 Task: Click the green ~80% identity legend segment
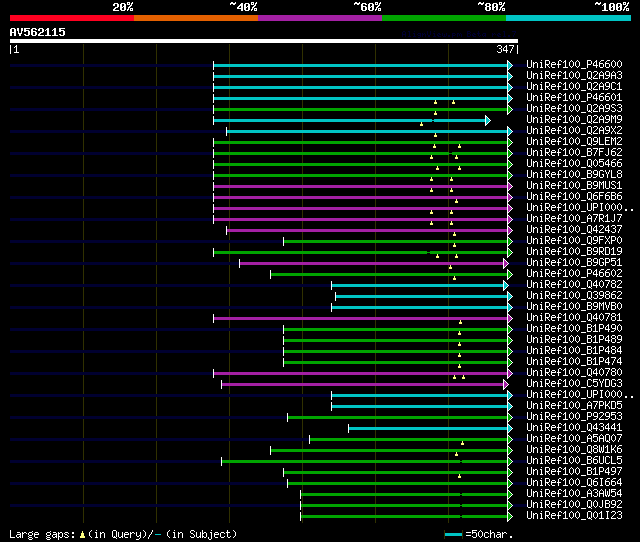click(444, 18)
